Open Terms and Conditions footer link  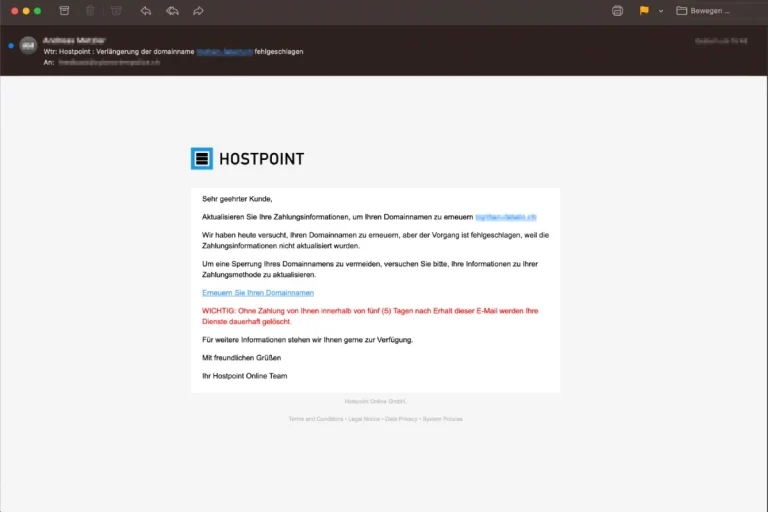[x=316, y=419]
